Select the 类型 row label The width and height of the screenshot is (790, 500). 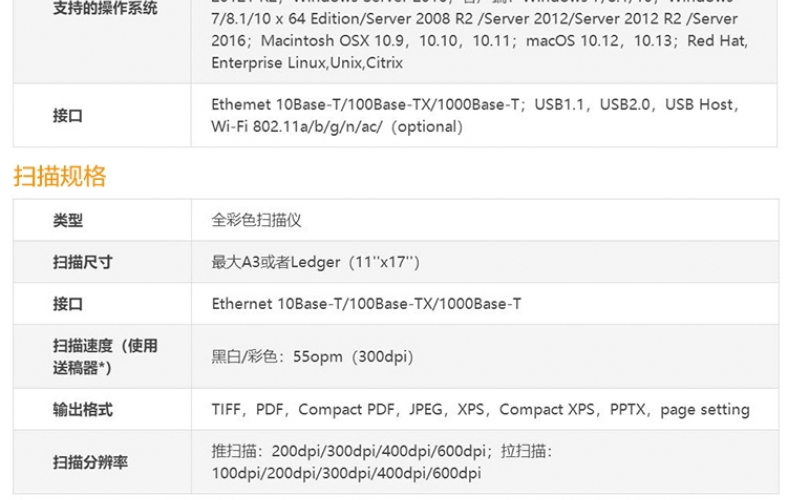point(68,220)
